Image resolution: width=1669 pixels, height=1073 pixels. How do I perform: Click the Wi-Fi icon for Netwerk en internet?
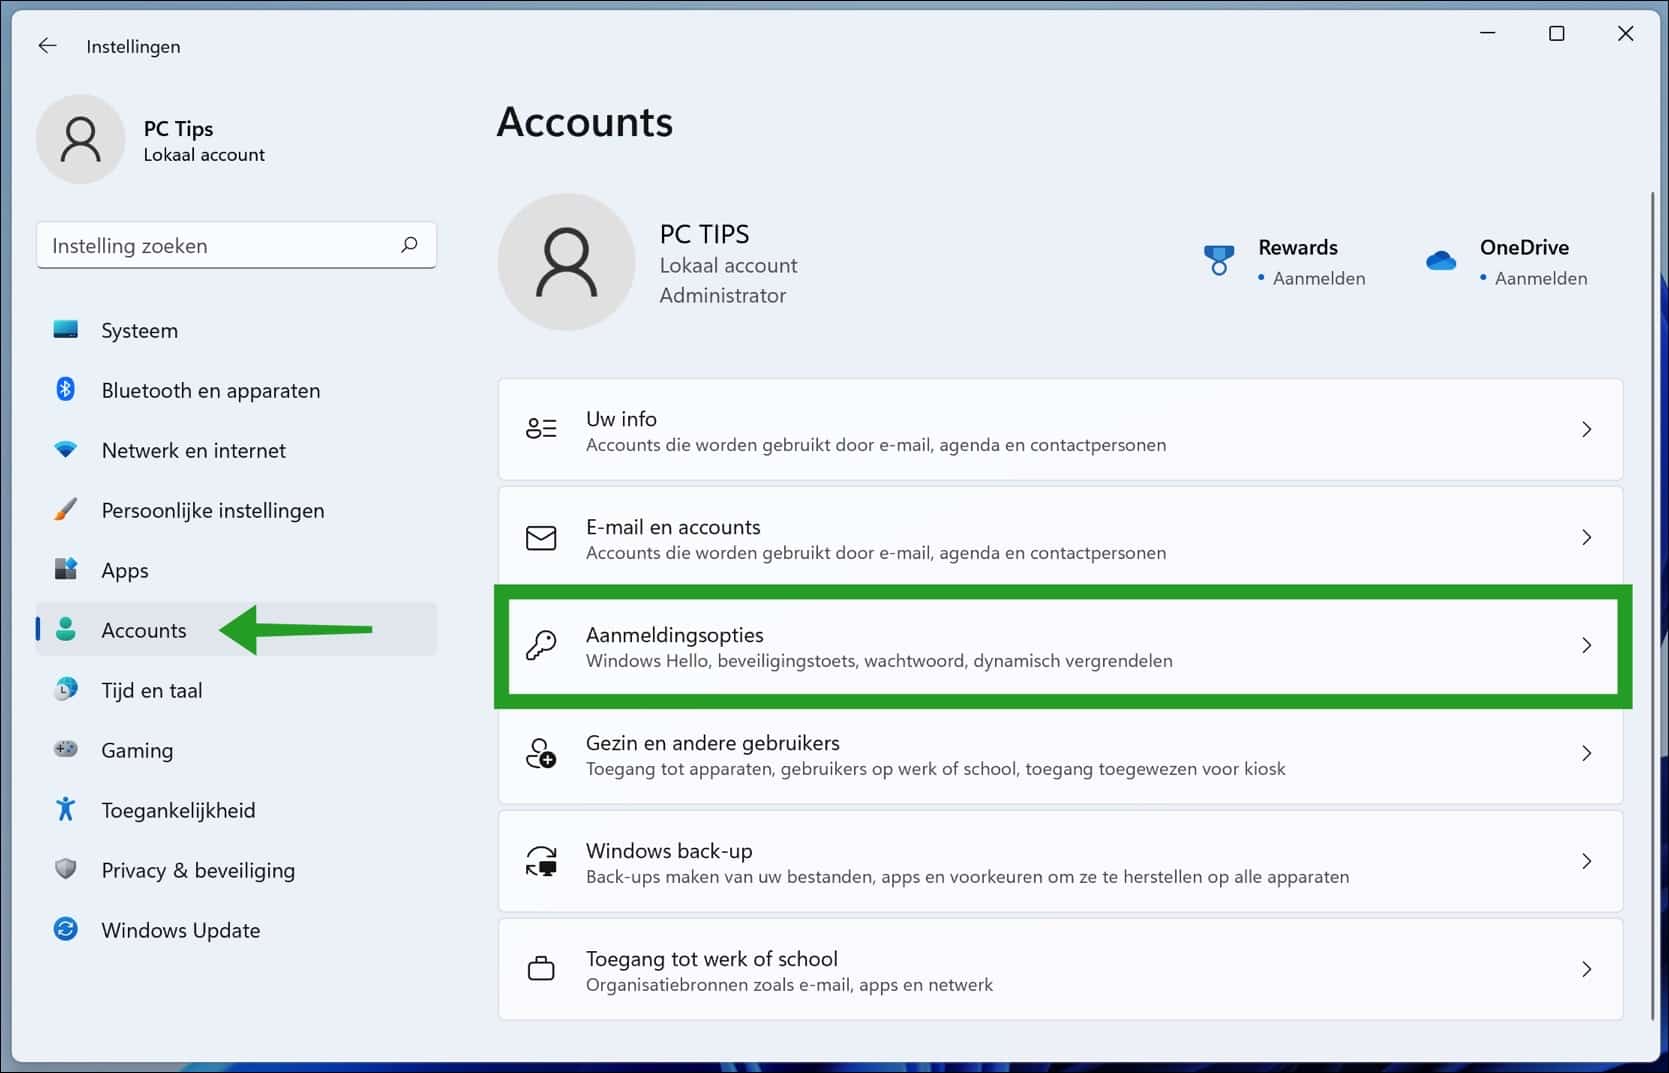(66, 450)
